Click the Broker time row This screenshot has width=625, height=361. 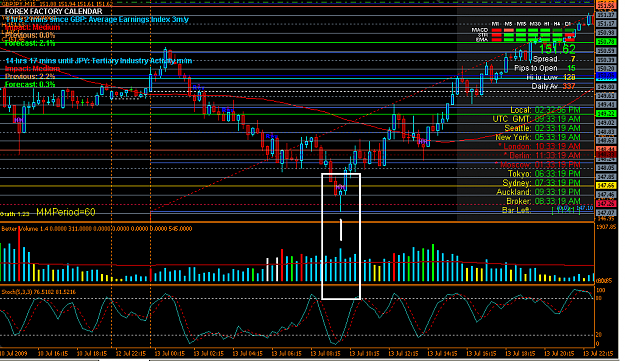544,201
